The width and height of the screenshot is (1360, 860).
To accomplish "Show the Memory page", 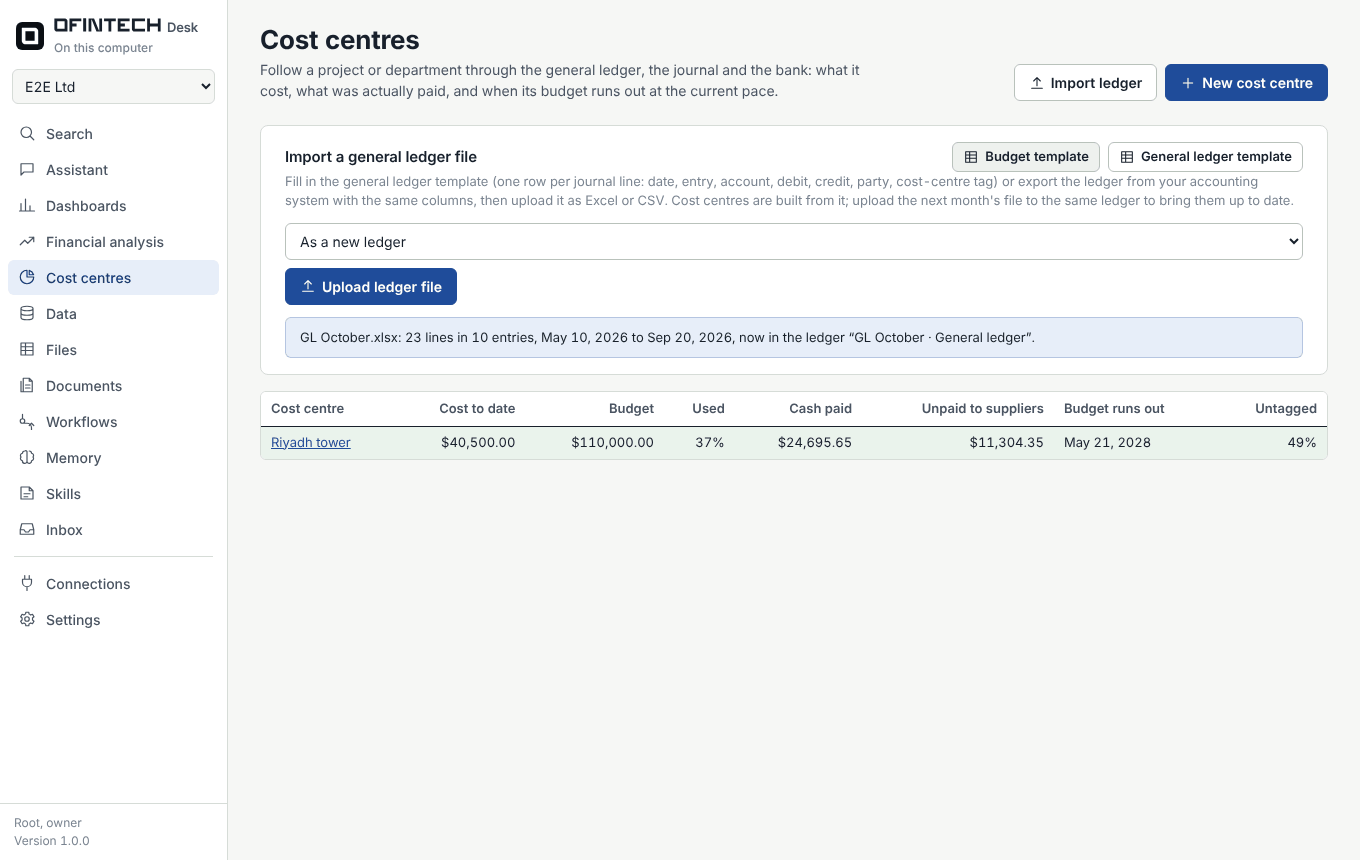I will 113,458.
